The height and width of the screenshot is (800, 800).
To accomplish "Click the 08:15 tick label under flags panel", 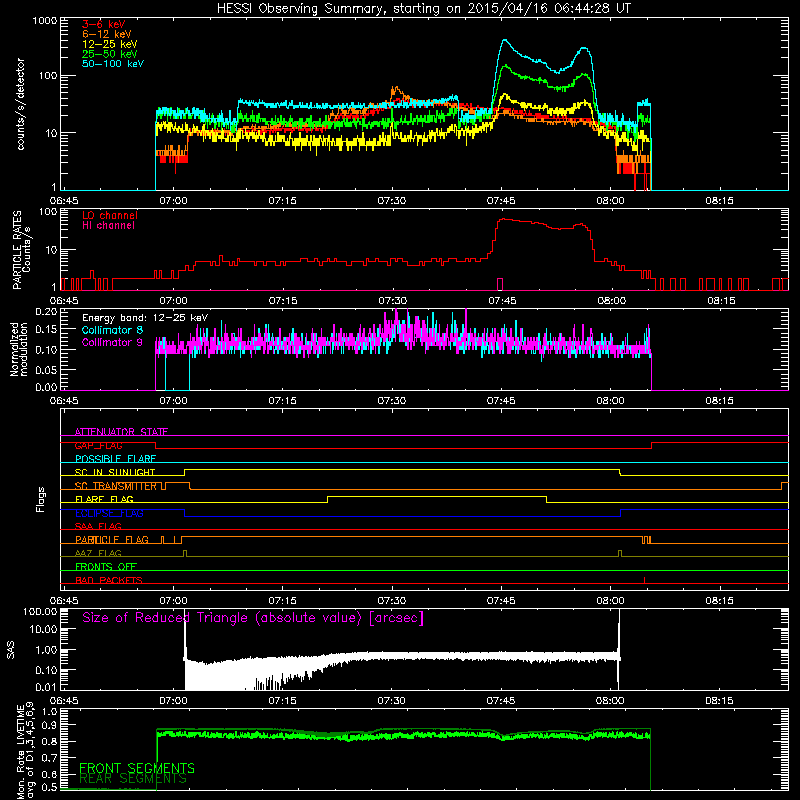I will 719,601.
